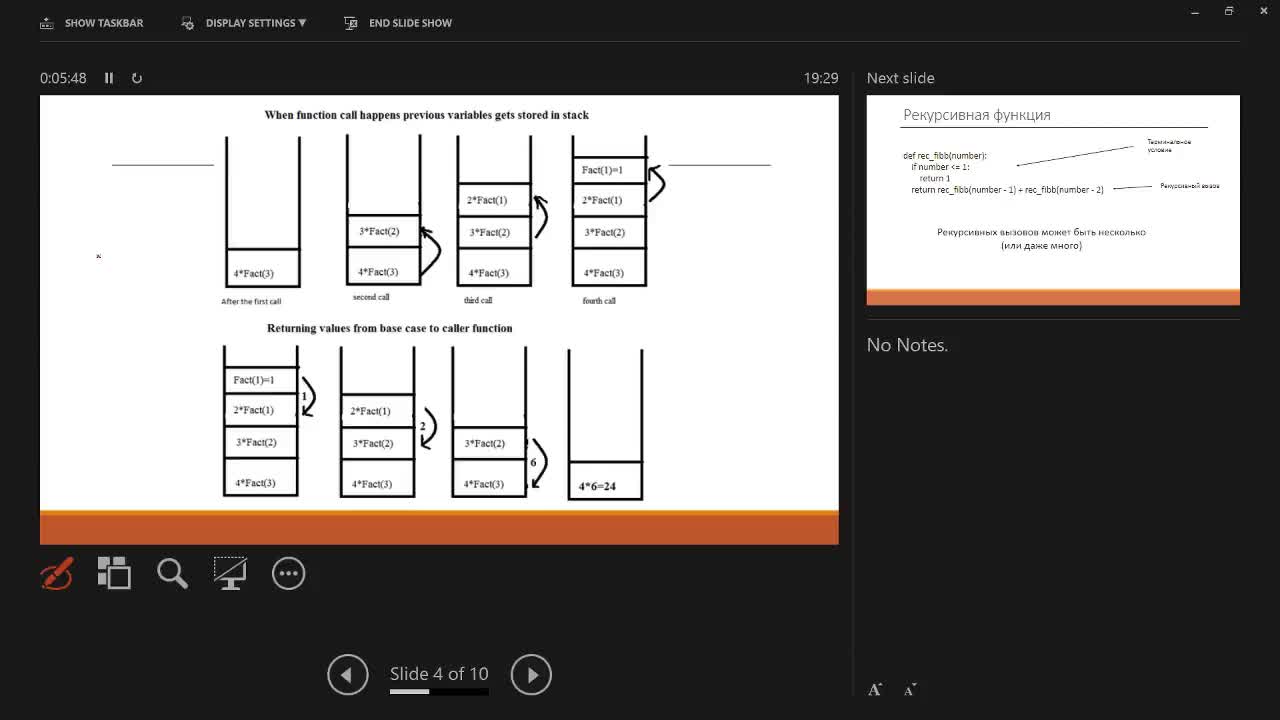1280x720 pixels.
Task: Make the notes text smaller
Action: point(910,689)
